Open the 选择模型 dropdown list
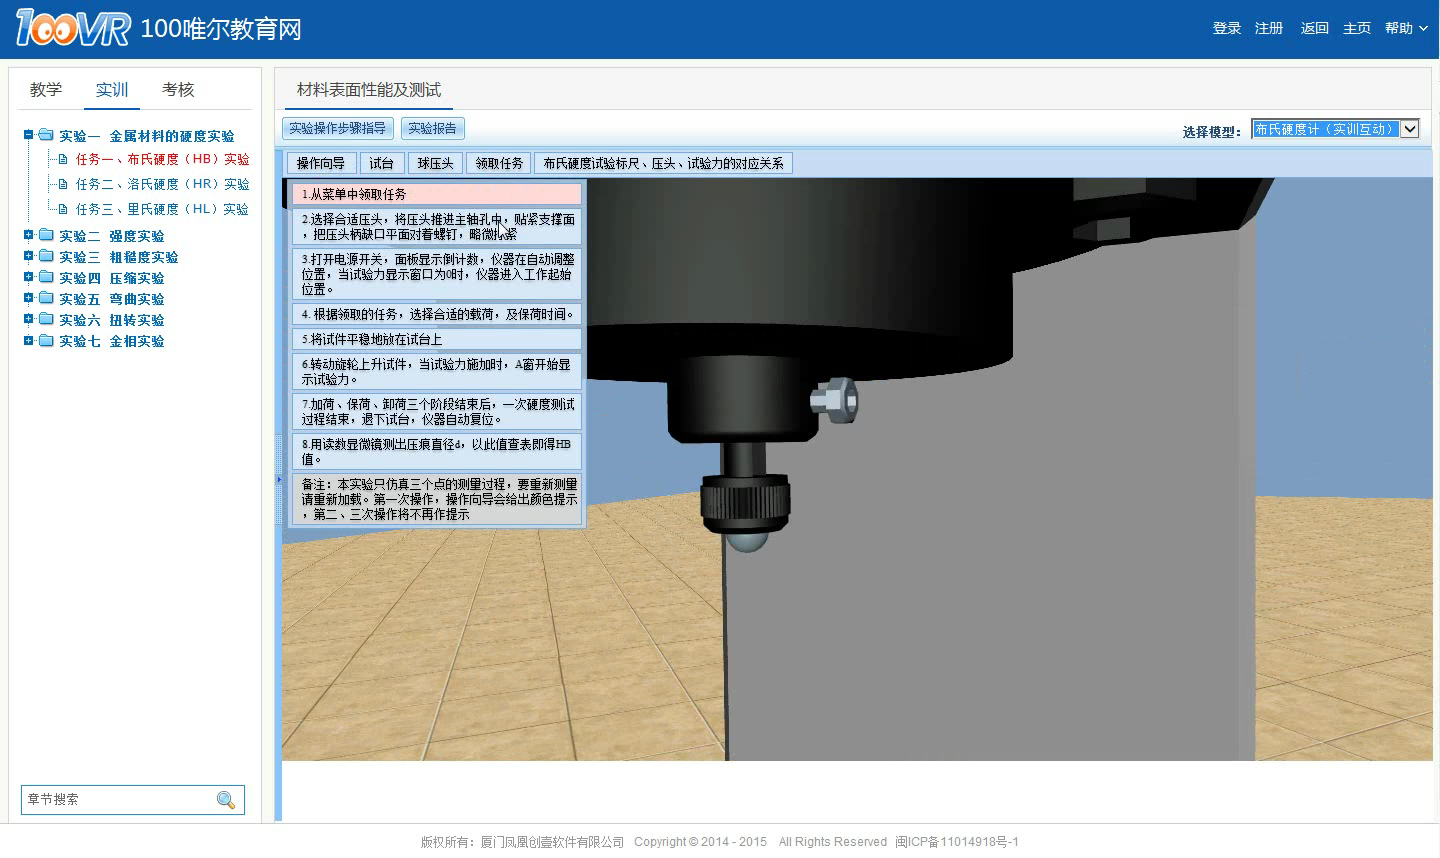This screenshot has width=1440, height=858. click(x=1409, y=129)
